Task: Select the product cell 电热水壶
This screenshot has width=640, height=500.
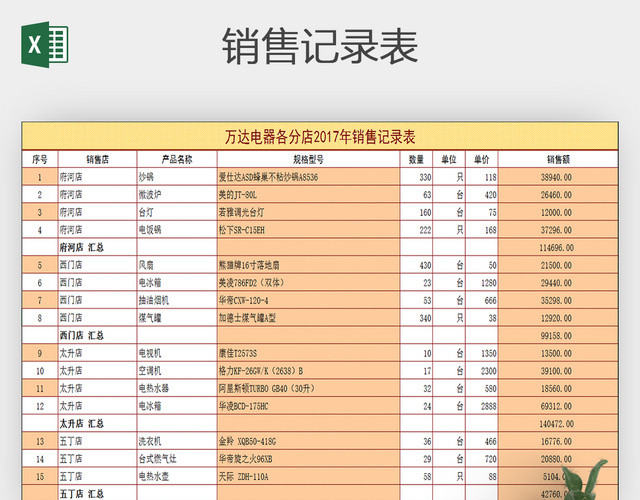Action: [x=177, y=476]
